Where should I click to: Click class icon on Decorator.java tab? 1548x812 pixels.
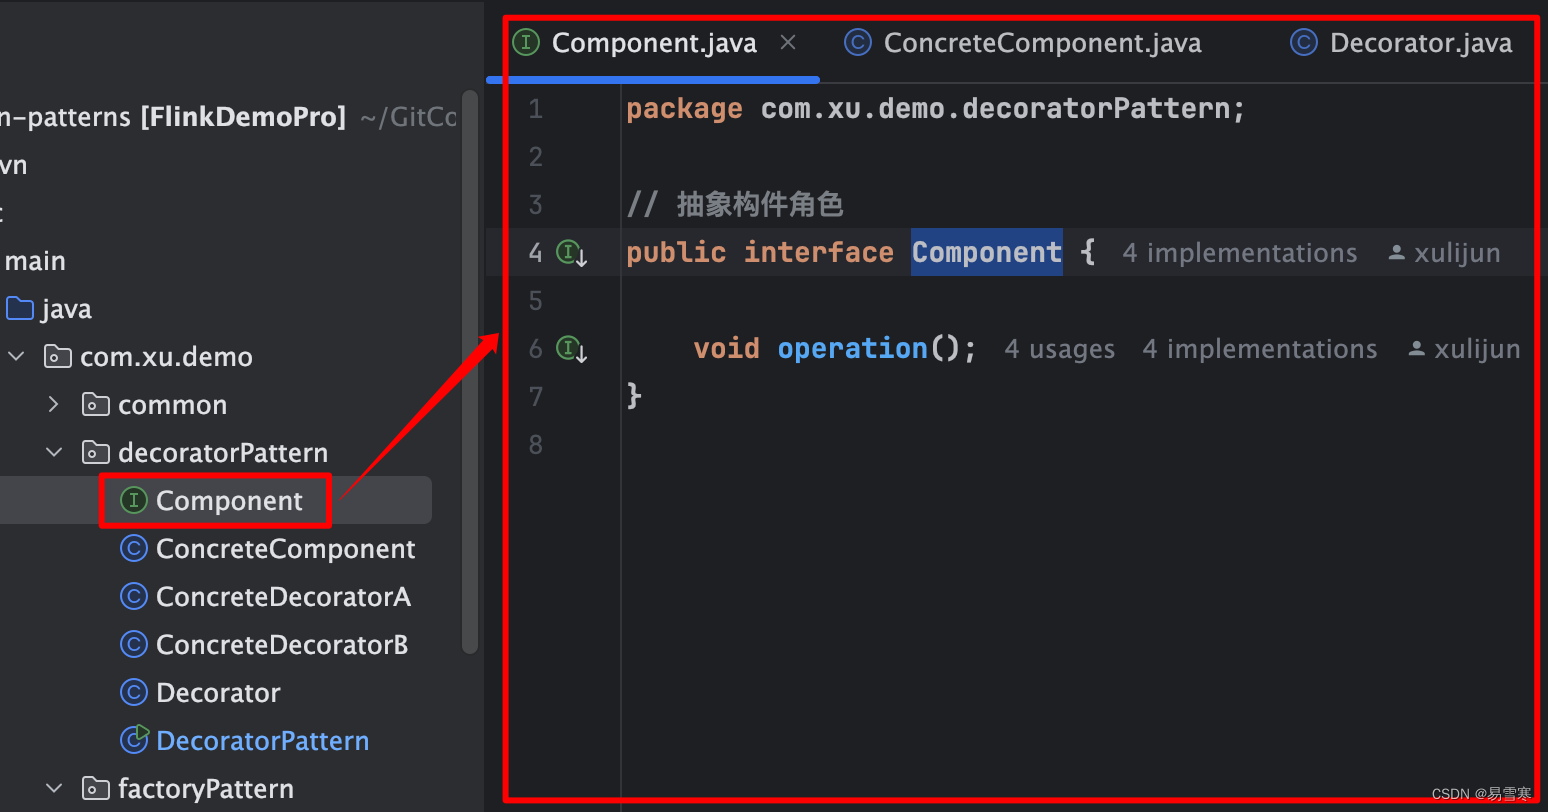(x=1303, y=42)
